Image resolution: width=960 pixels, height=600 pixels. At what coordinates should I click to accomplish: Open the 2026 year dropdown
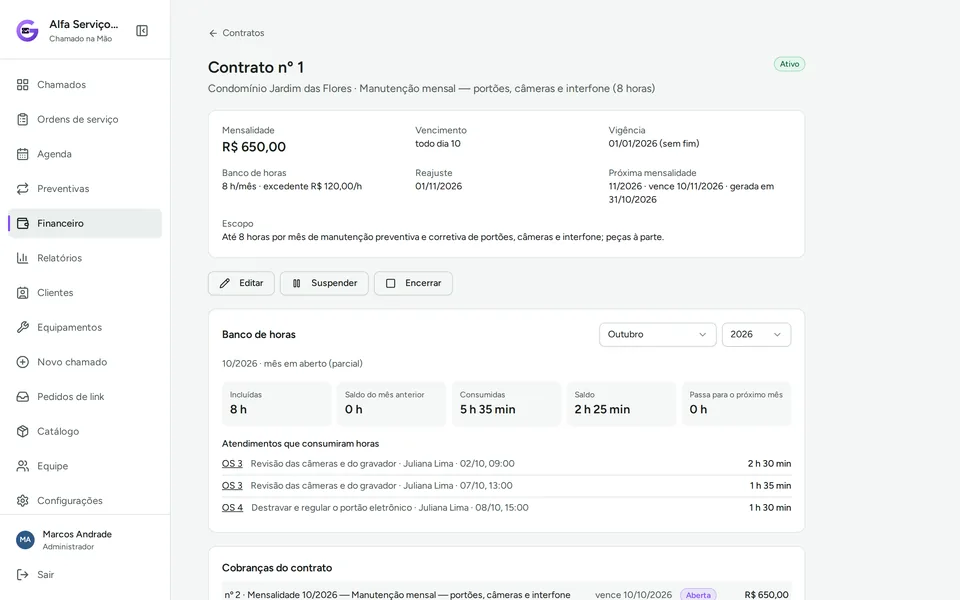click(756, 334)
